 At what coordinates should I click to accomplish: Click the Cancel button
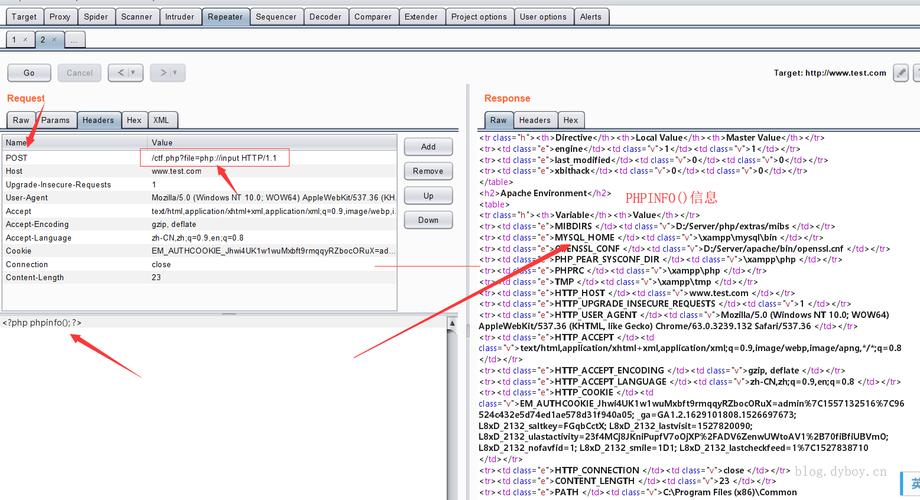coord(79,73)
